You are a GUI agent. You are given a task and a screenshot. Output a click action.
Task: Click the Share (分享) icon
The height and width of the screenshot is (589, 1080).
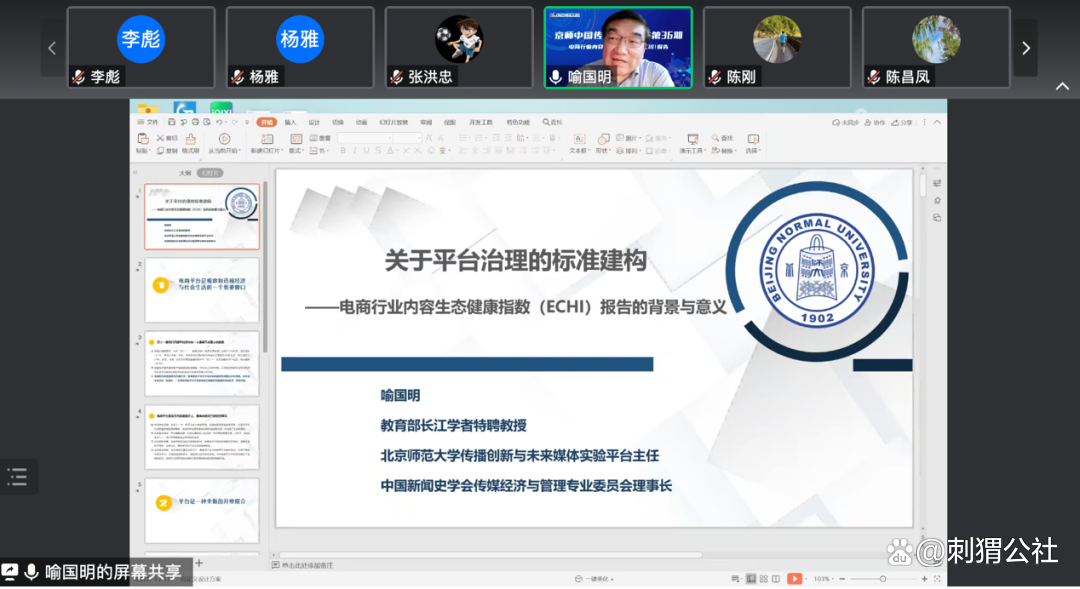[895, 123]
